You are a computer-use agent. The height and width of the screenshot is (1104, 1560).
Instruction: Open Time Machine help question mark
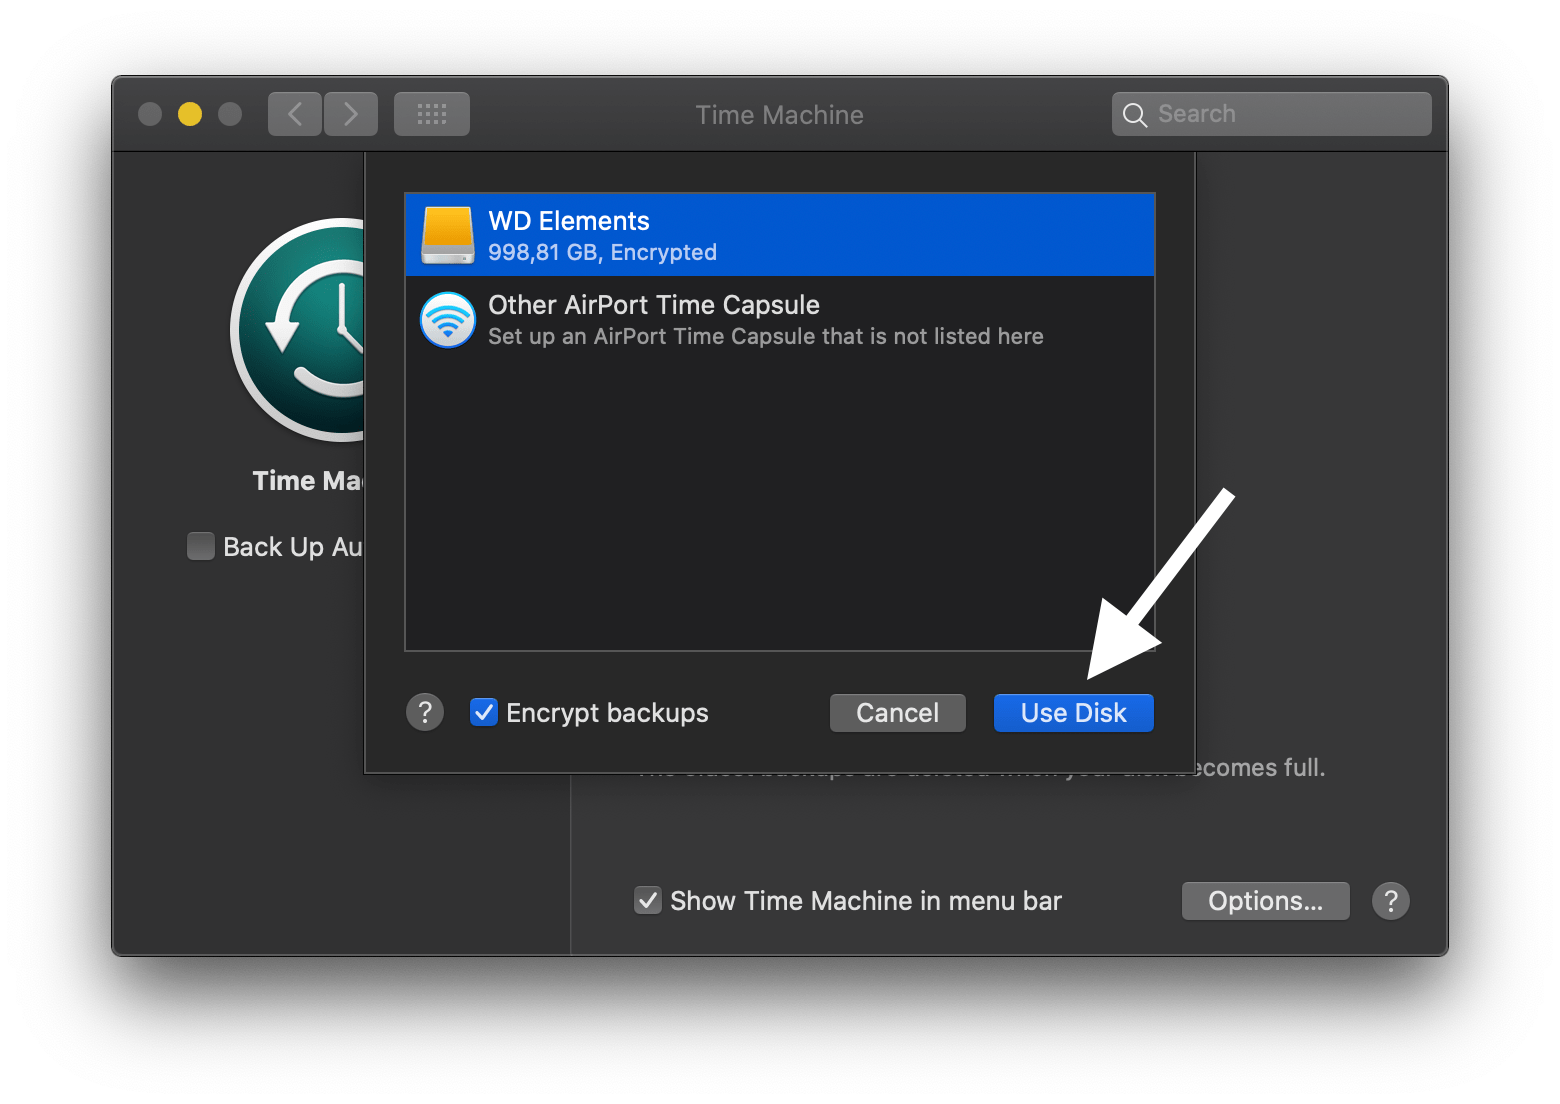tap(1390, 901)
